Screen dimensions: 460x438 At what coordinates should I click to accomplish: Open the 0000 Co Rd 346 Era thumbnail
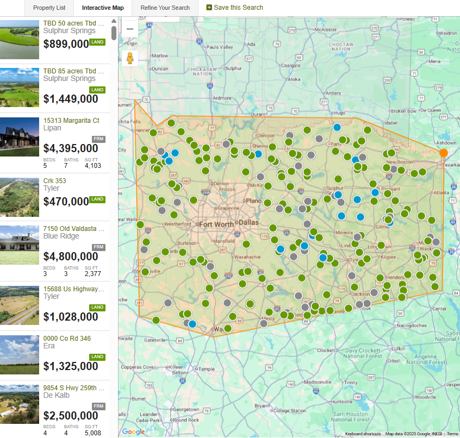point(19,354)
